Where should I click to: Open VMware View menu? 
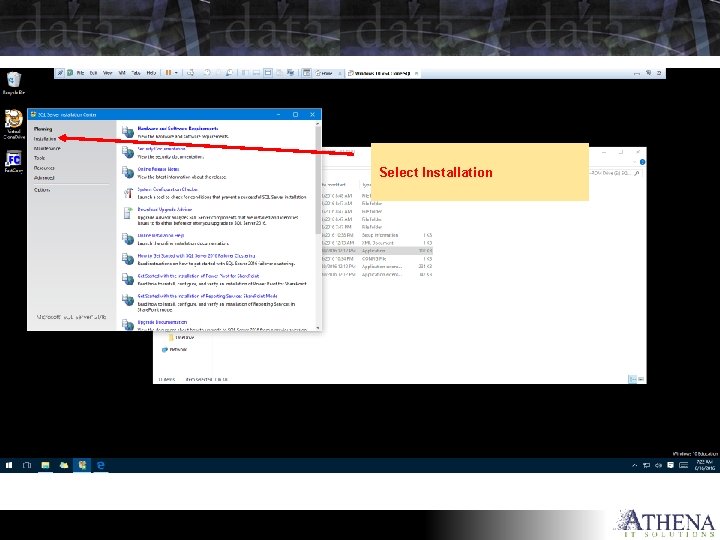coord(107,73)
